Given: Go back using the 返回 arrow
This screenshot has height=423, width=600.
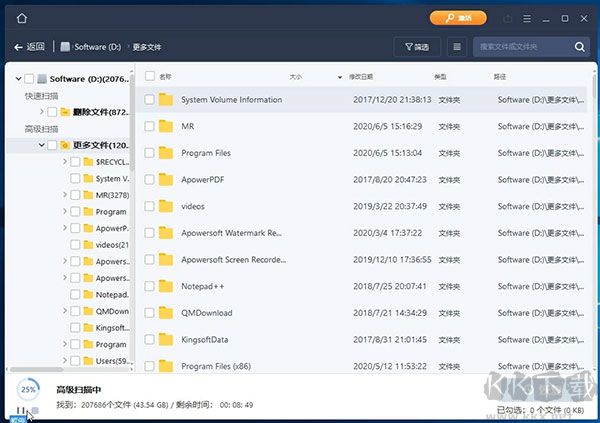Looking at the screenshot, I should 30,47.
